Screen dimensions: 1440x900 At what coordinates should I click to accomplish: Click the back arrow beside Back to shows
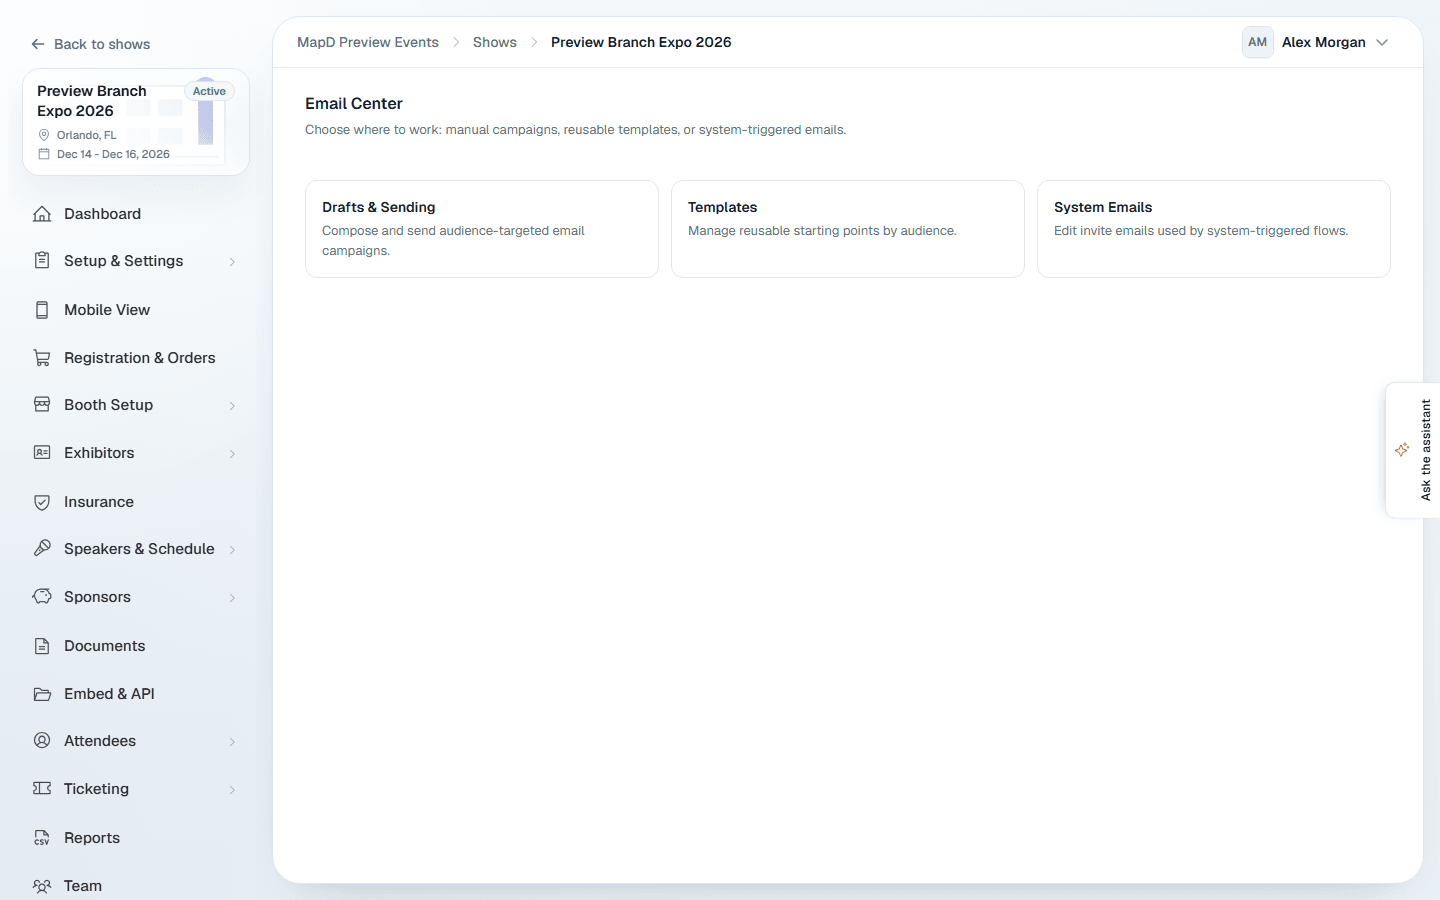tap(38, 44)
